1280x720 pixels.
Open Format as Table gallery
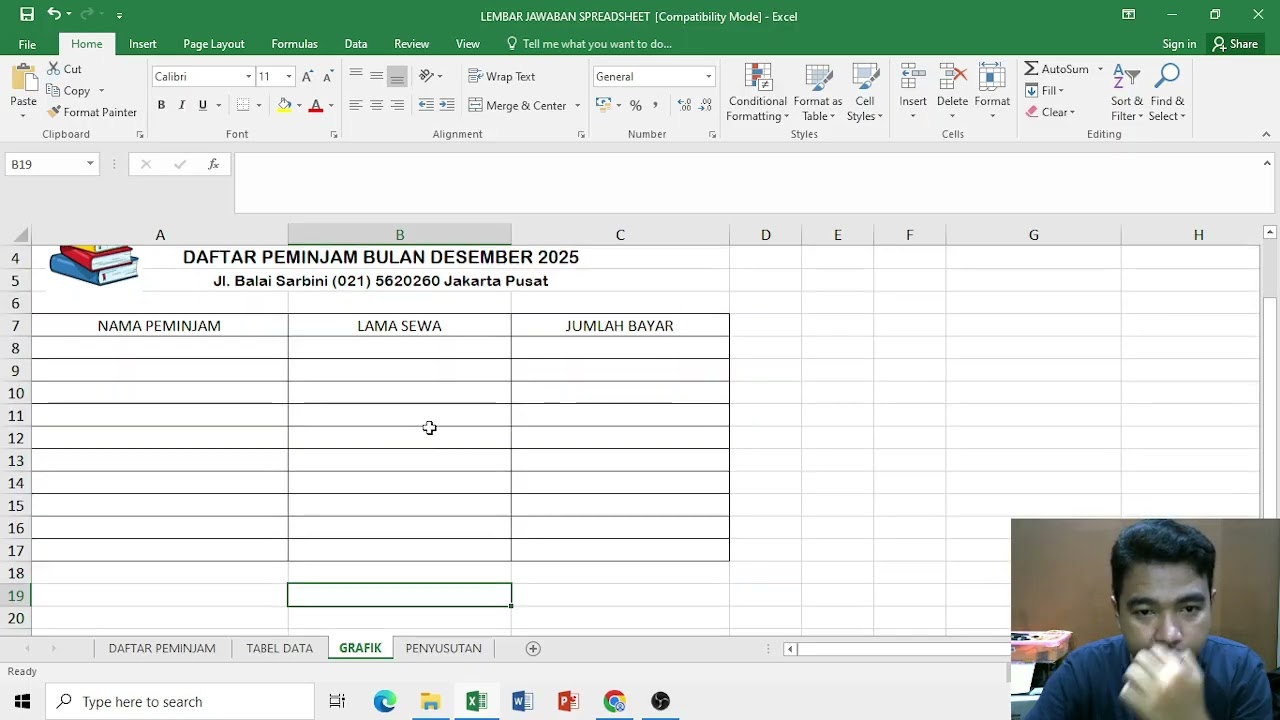pyautogui.click(x=818, y=93)
